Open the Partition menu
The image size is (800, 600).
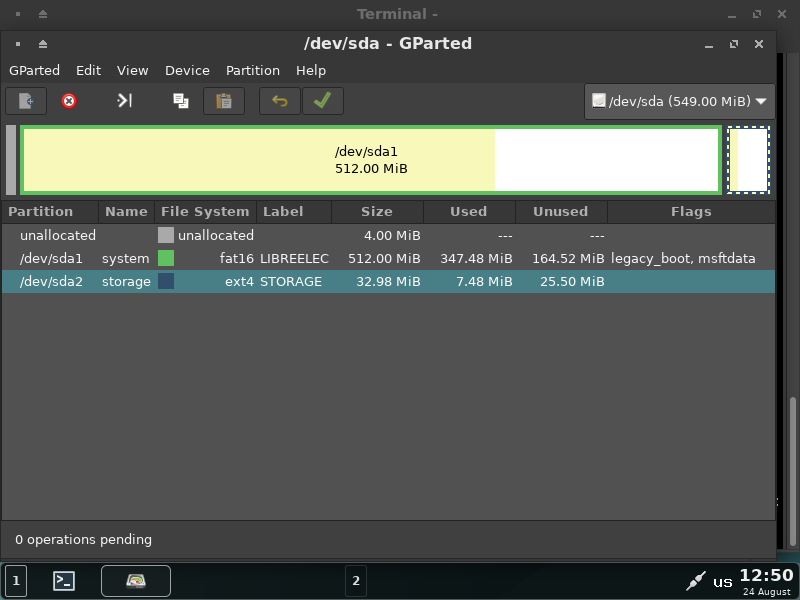pyautogui.click(x=252, y=70)
